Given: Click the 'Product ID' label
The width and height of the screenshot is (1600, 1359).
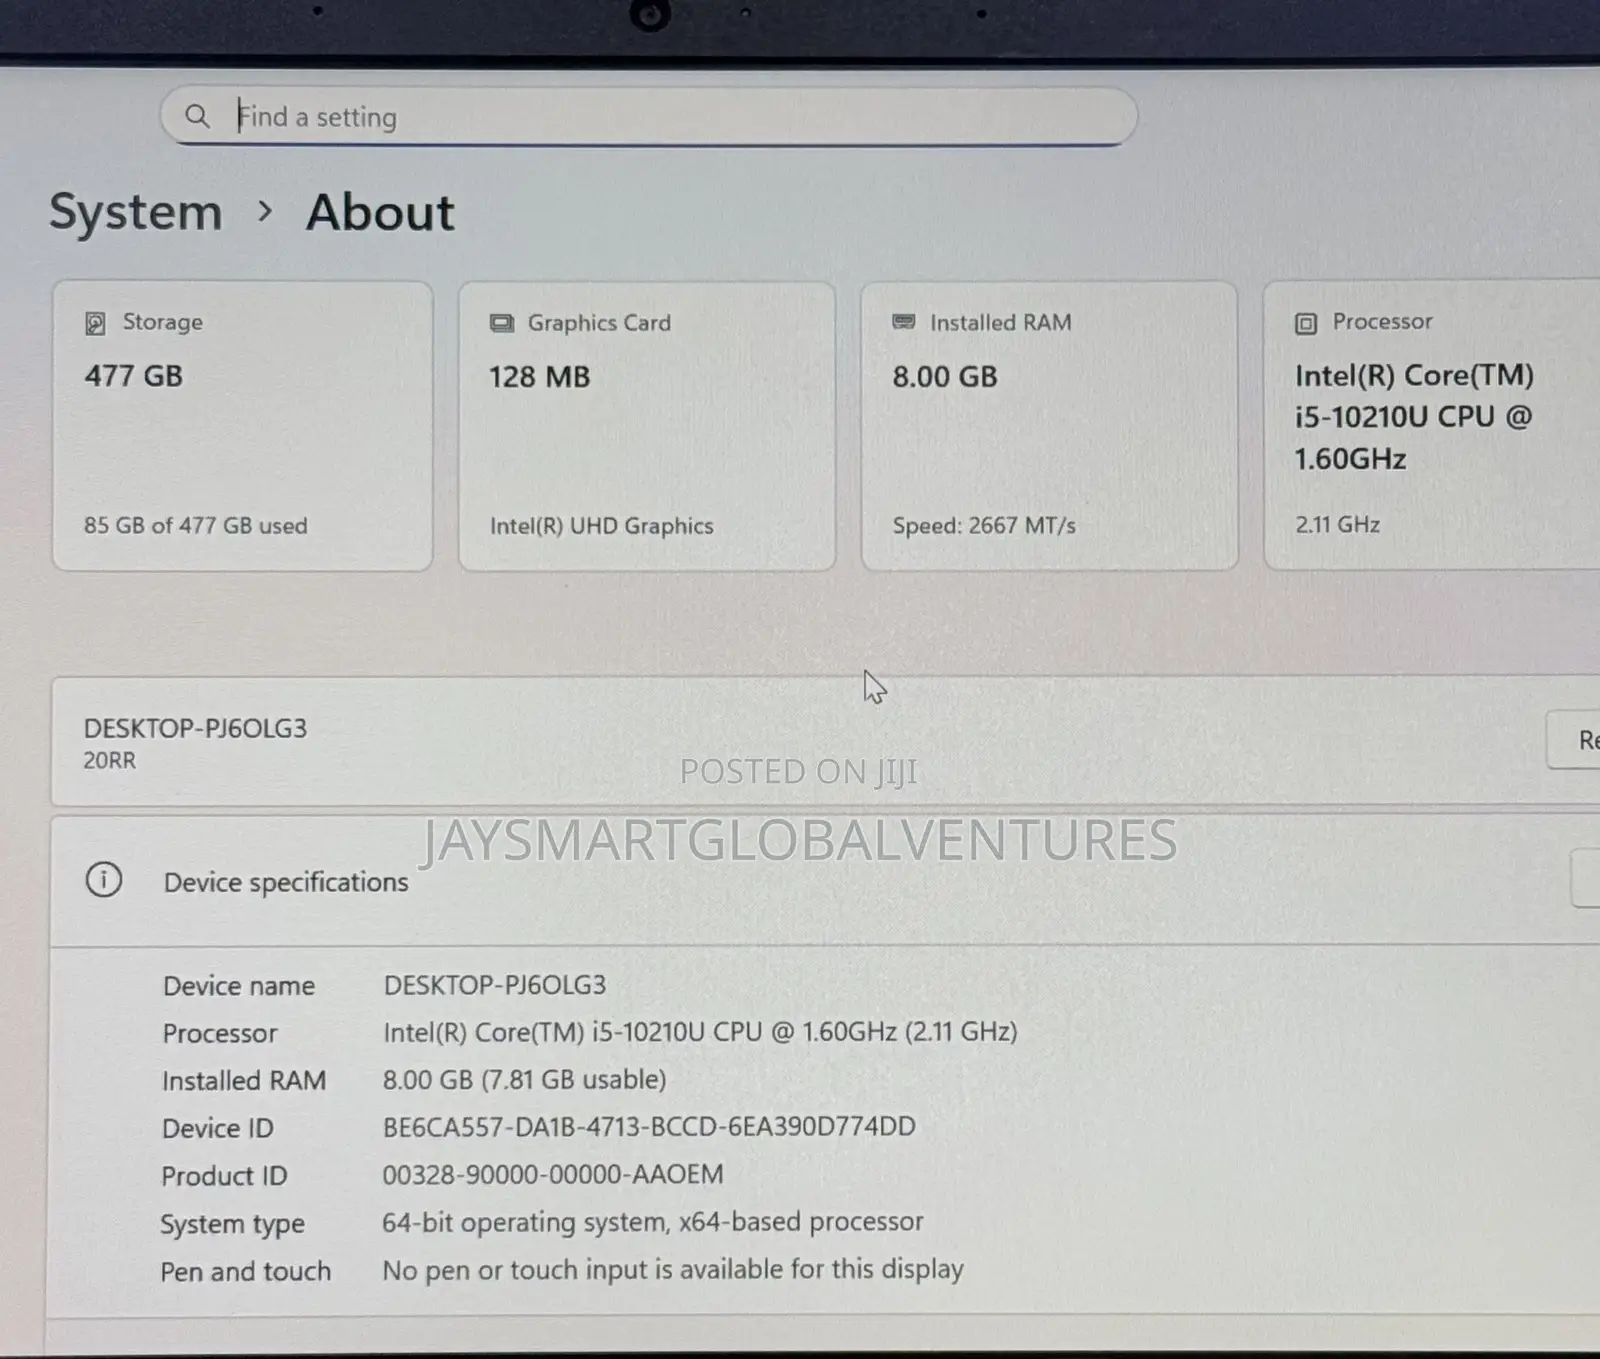Looking at the screenshot, I should point(224,1176).
